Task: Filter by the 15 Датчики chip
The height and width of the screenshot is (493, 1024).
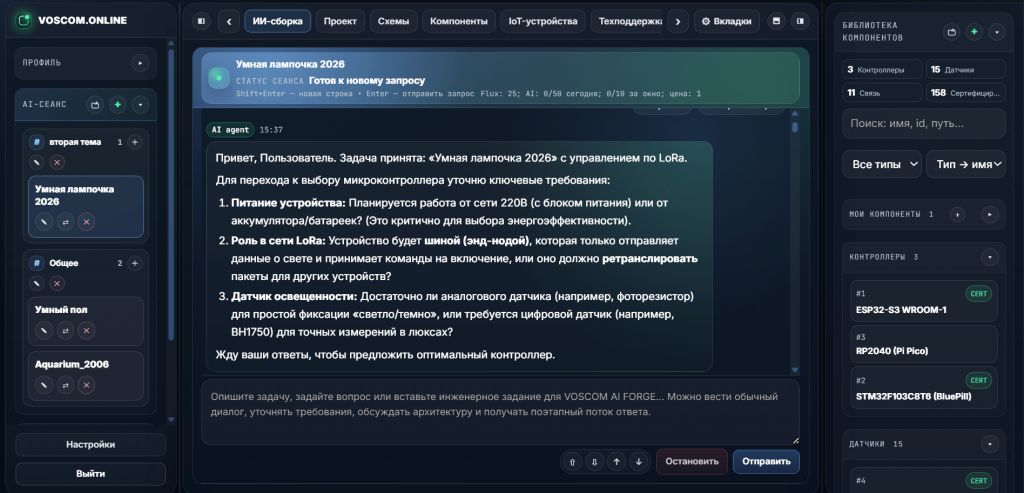Action: [966, 69]
